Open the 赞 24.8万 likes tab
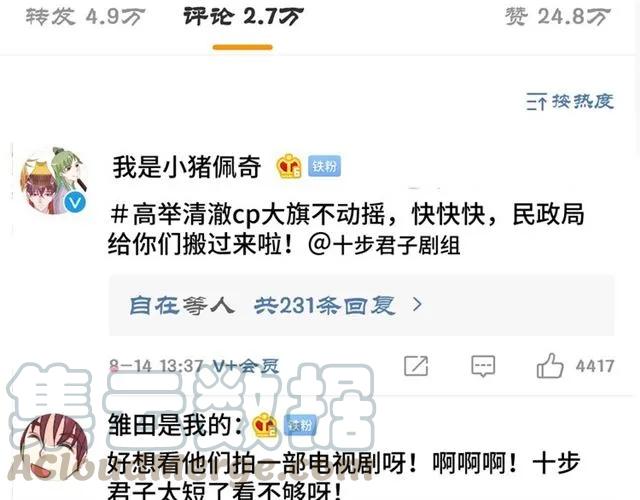Image resolution: width=640 pixels, height=500 pixels. tap(558, 17)
